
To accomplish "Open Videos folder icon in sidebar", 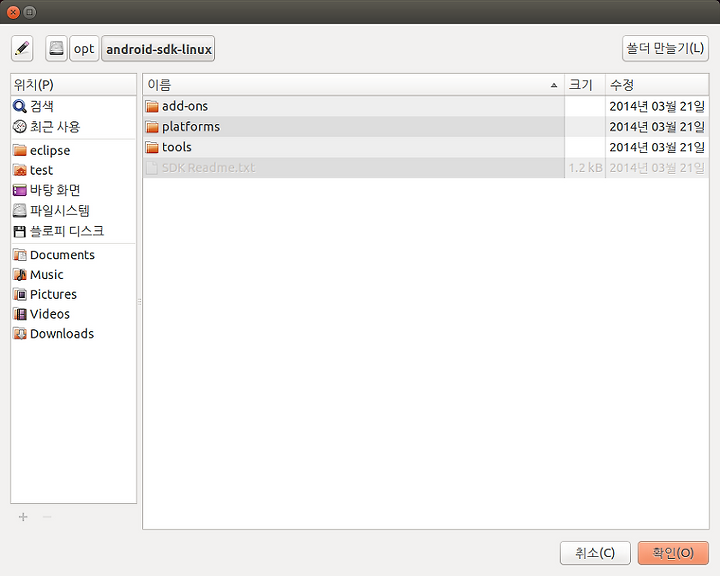I will (19, 314).
